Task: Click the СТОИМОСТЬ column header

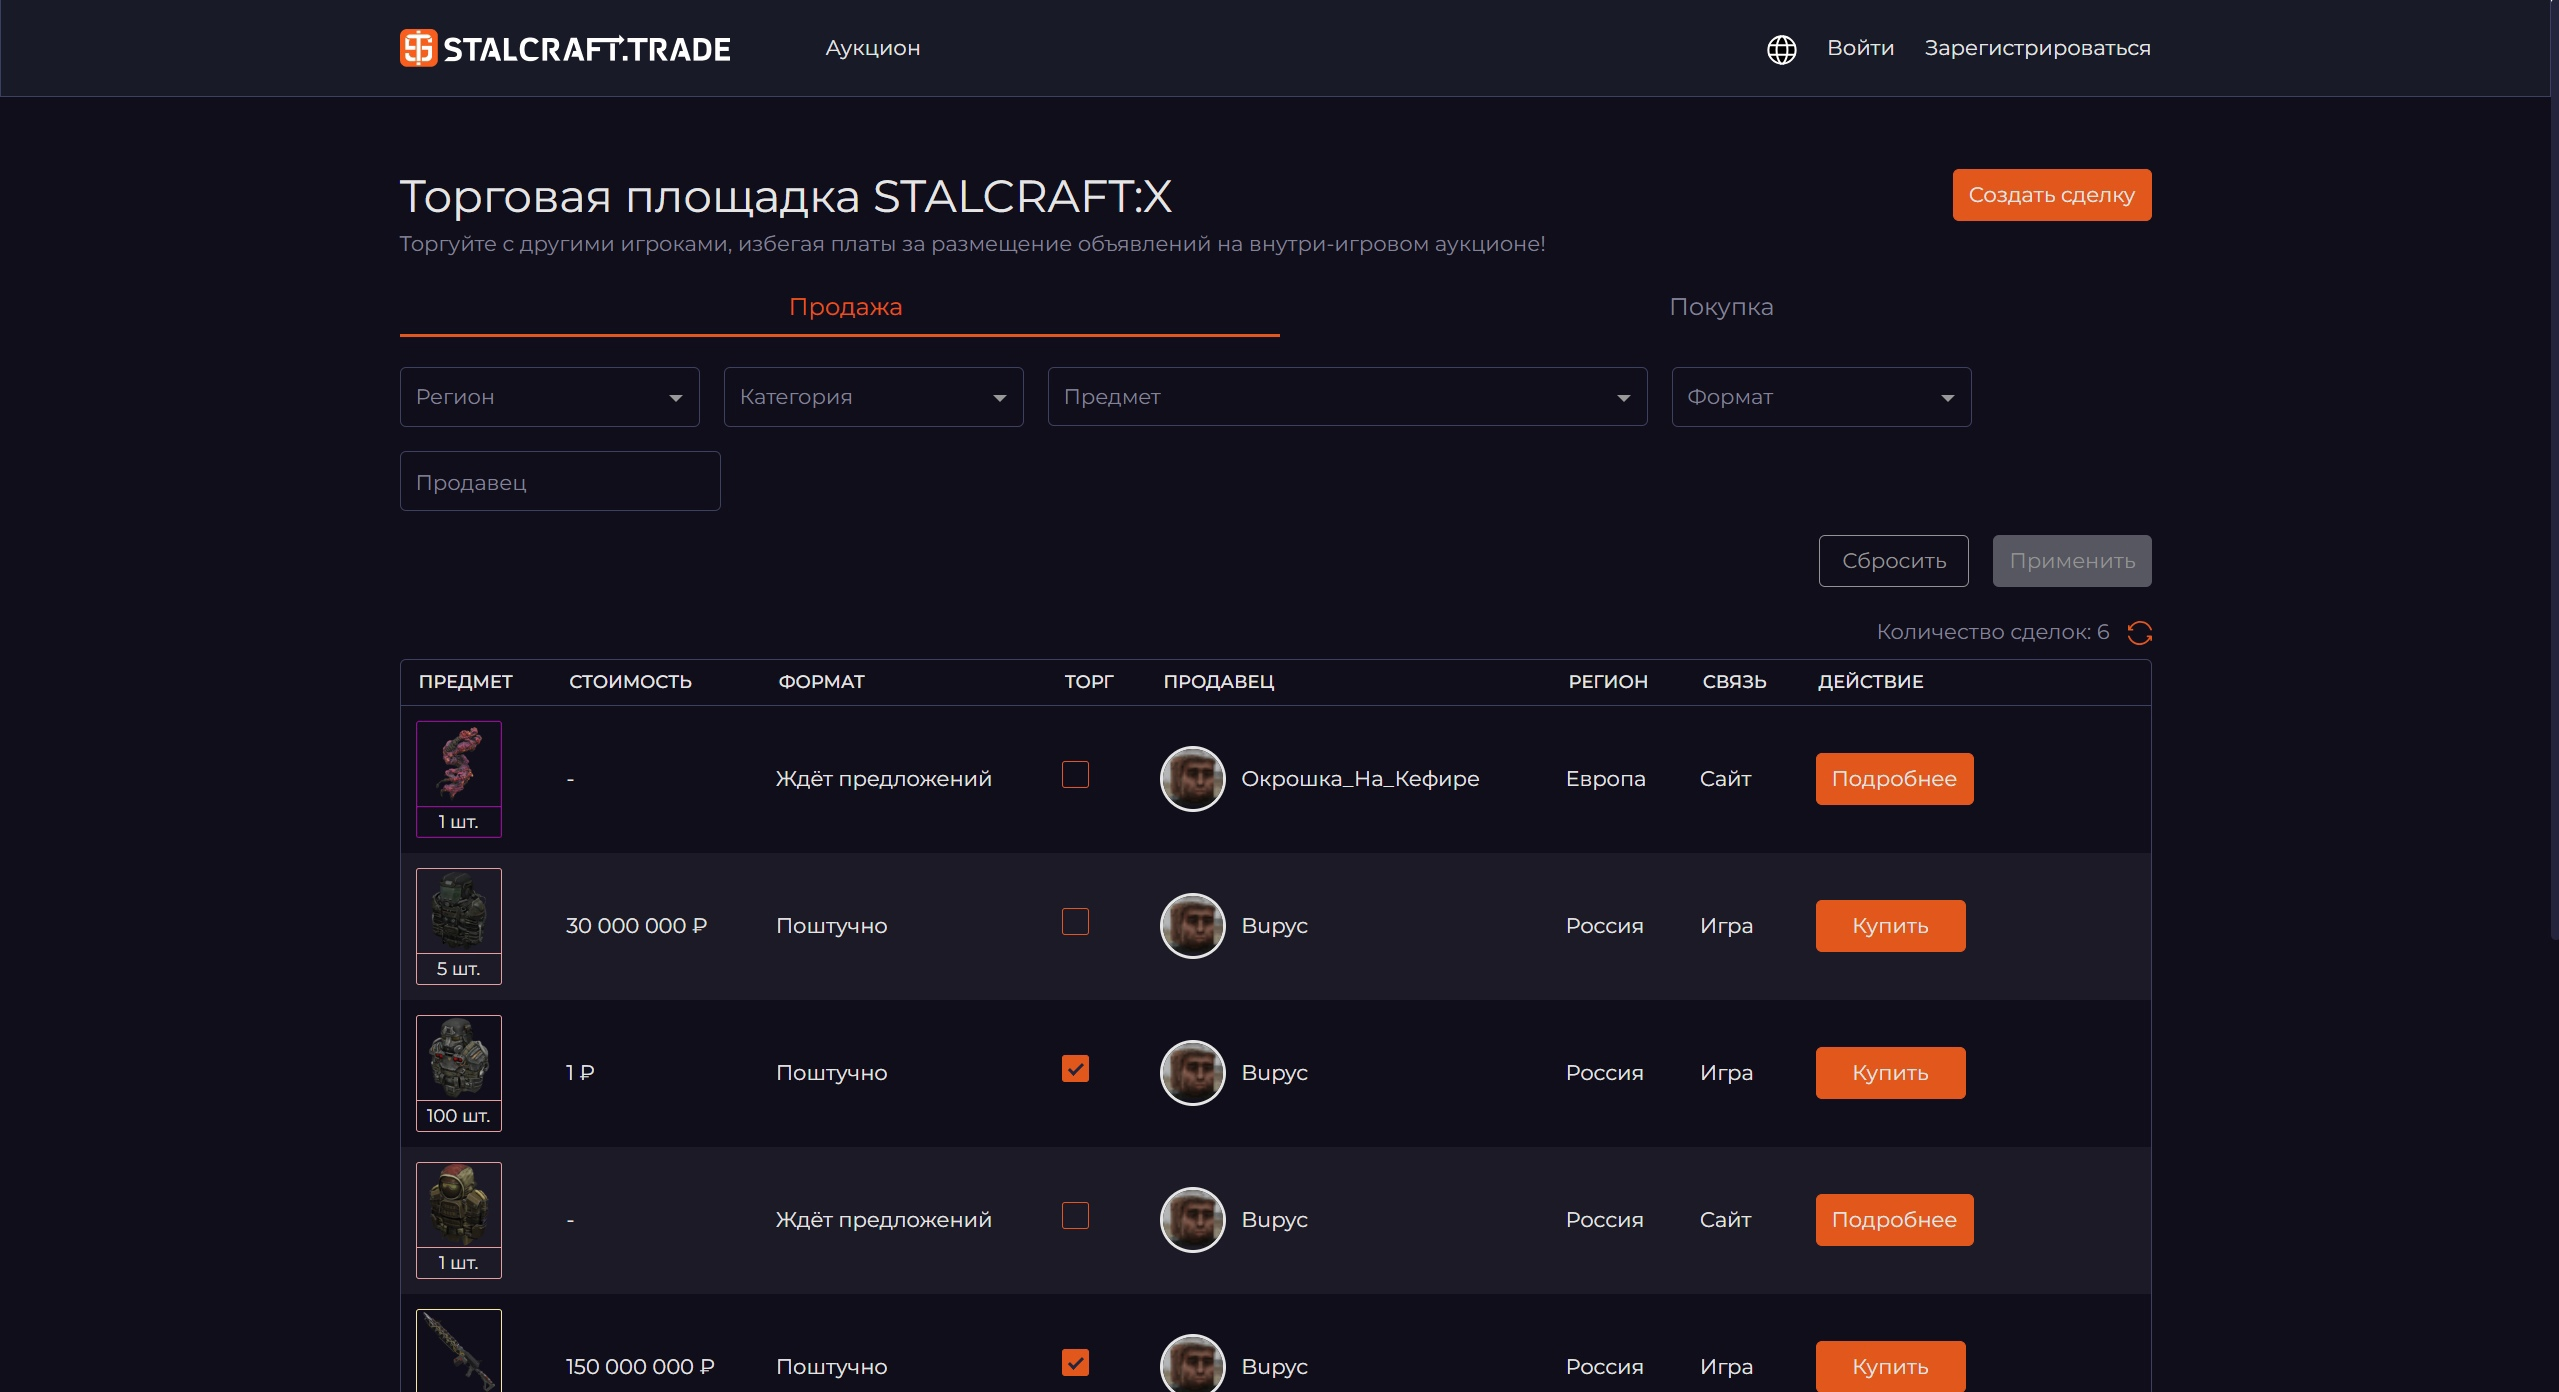Action: [x=630, y=682]
